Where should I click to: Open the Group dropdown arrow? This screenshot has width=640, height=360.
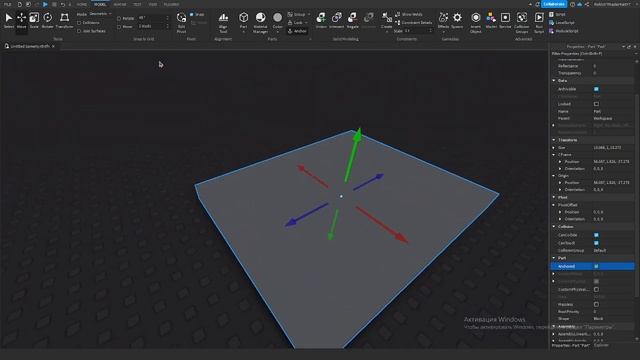(309, 14)
